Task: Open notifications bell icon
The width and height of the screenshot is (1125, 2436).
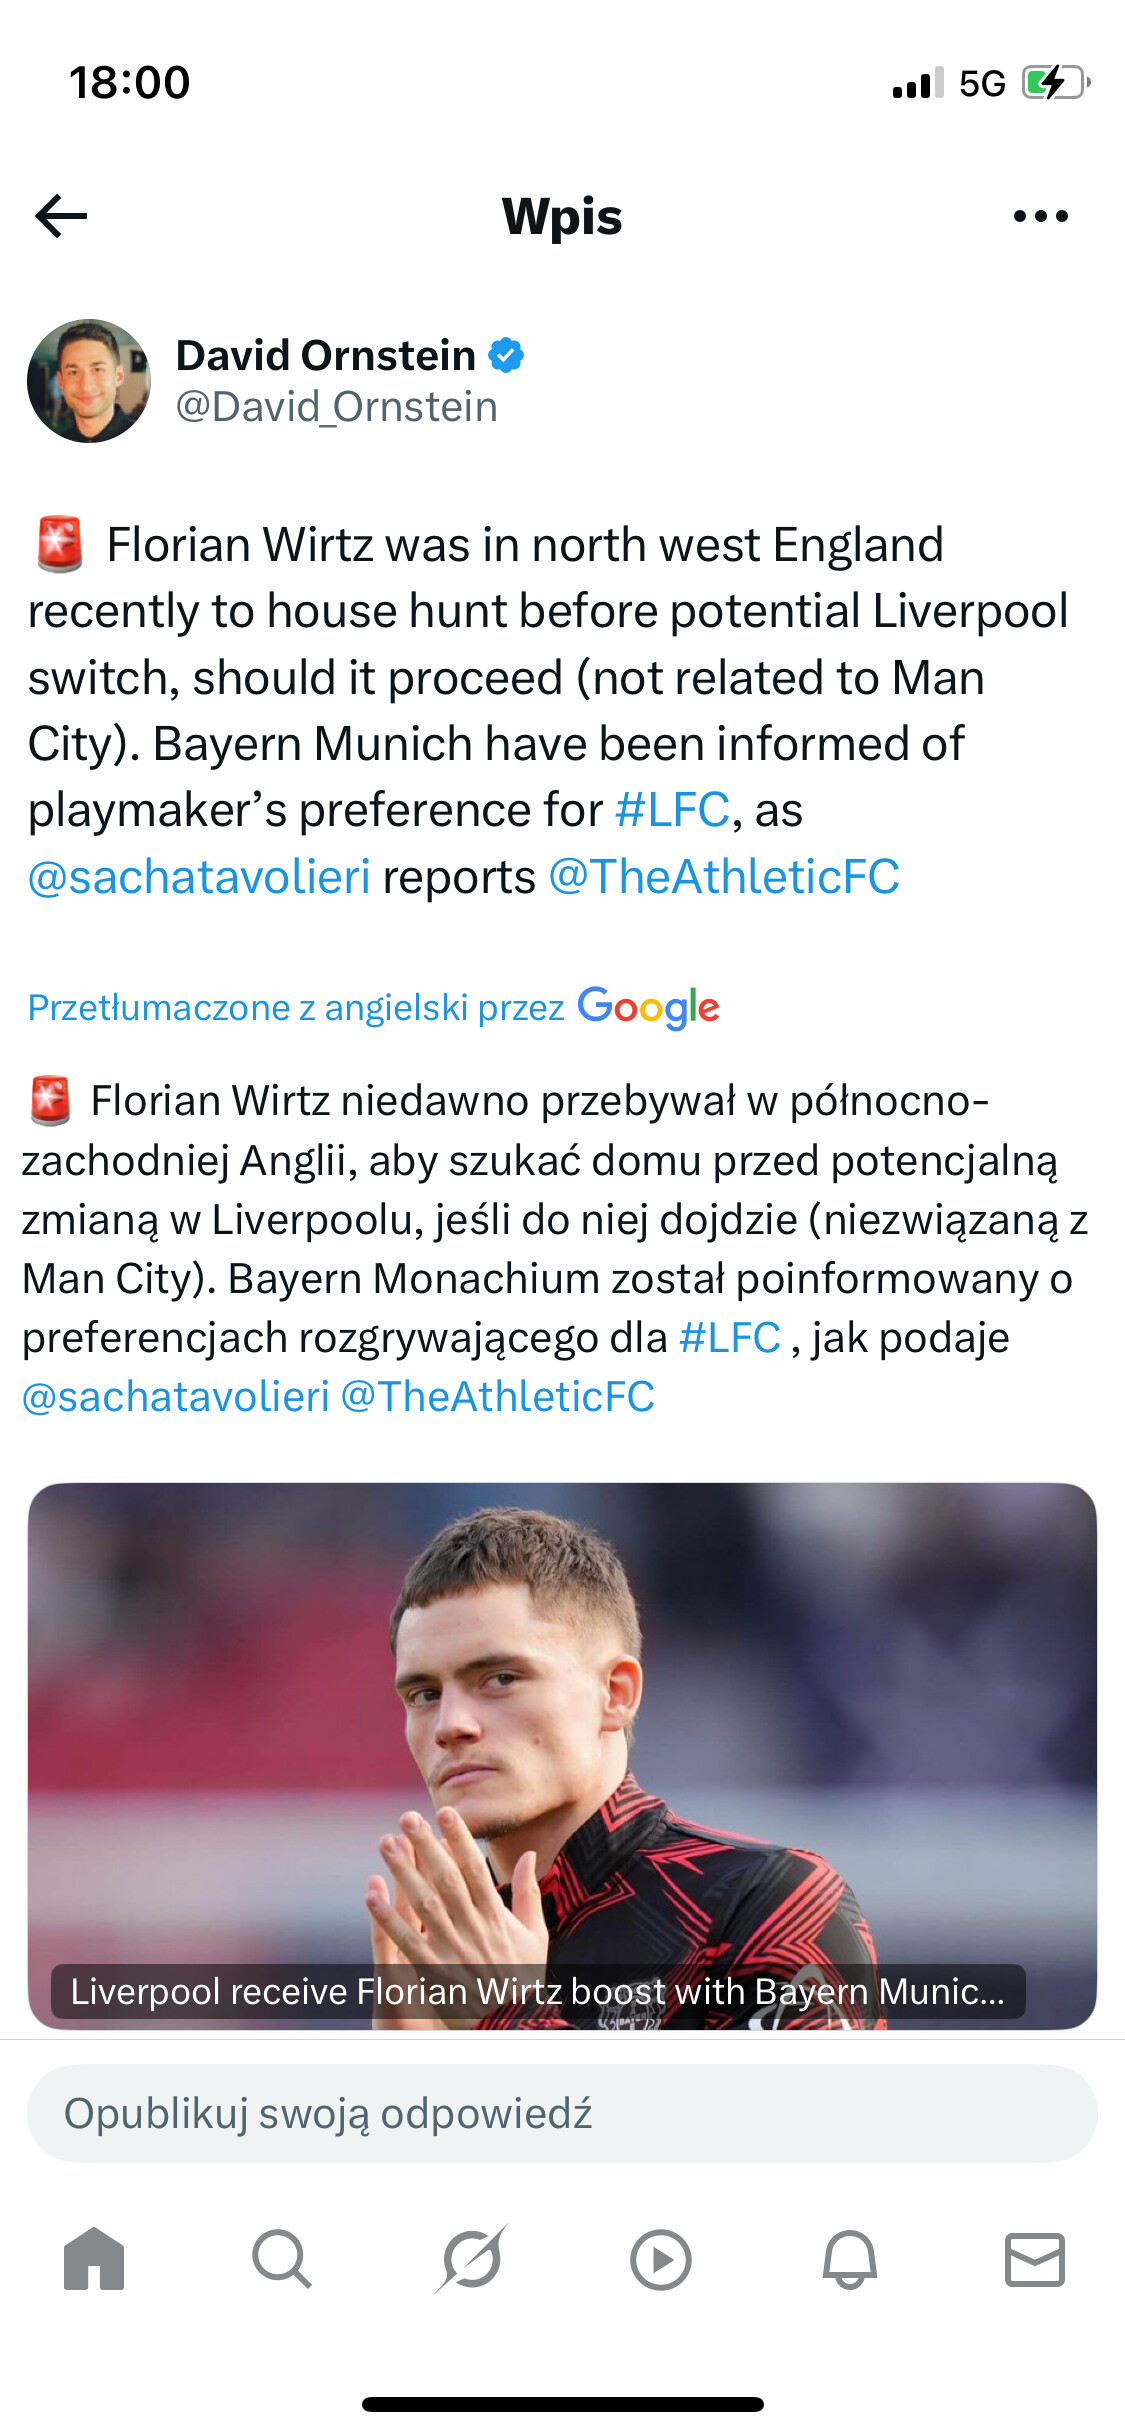Action: click(x=849, y=2259)
